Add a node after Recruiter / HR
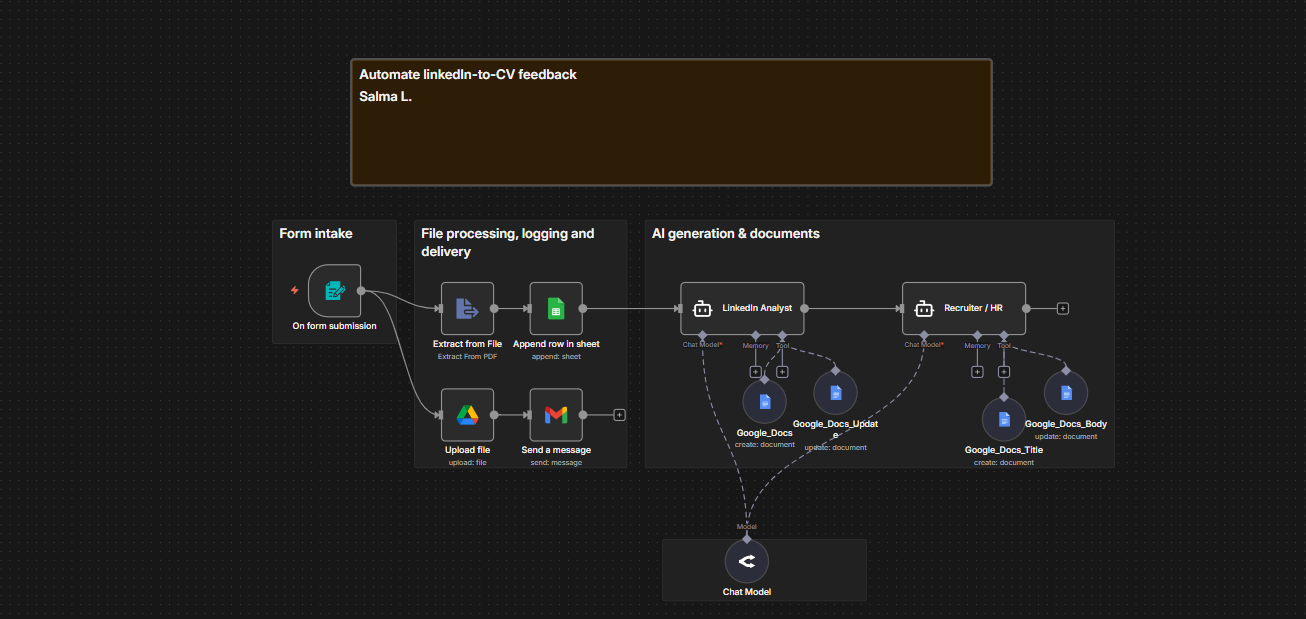Image resolution: width=1306 pixels, height=619 pixels. [x=1063, y=308]
